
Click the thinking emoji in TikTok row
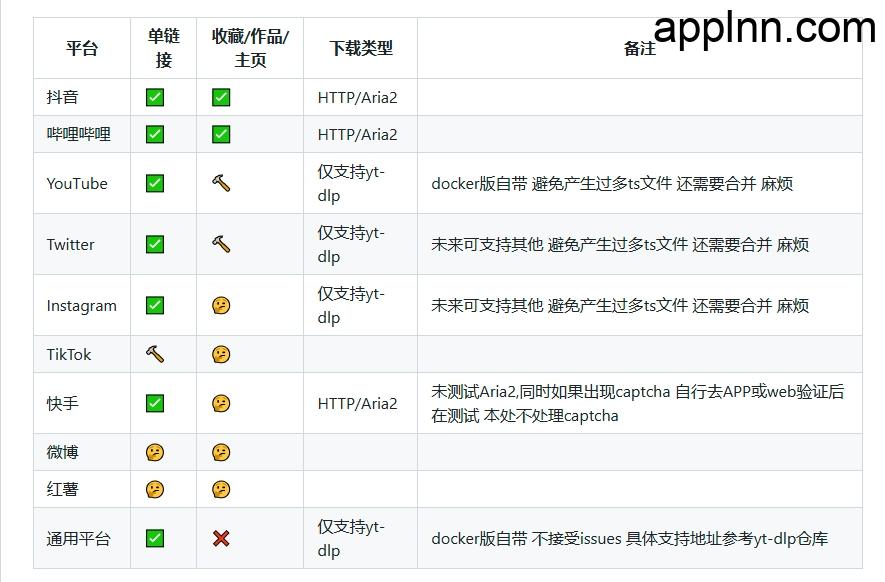click(x=221, y=355)
